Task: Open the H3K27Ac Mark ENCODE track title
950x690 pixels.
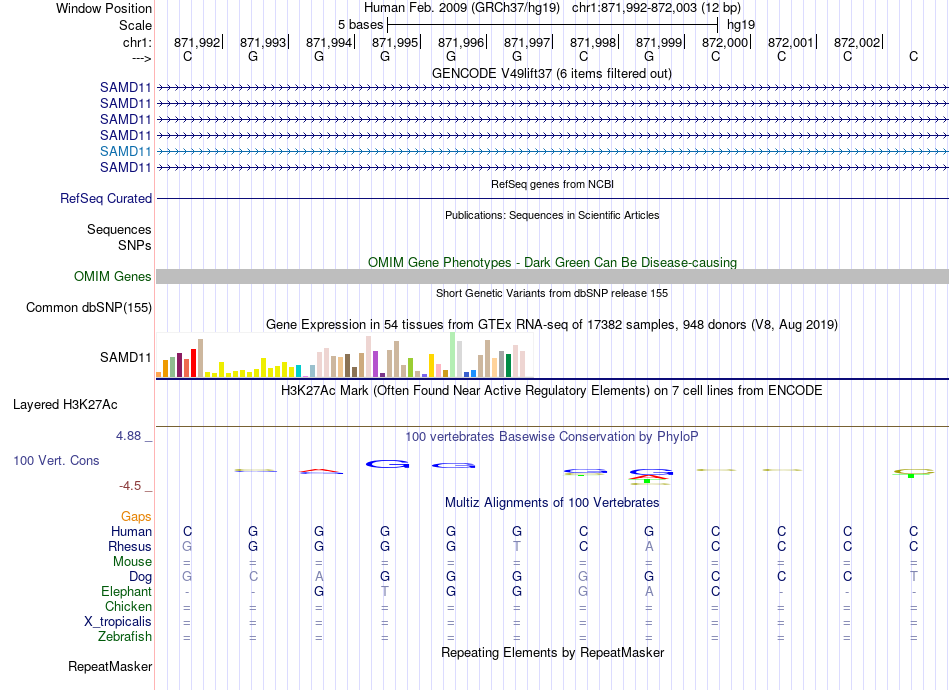Action: coord(551,391)
